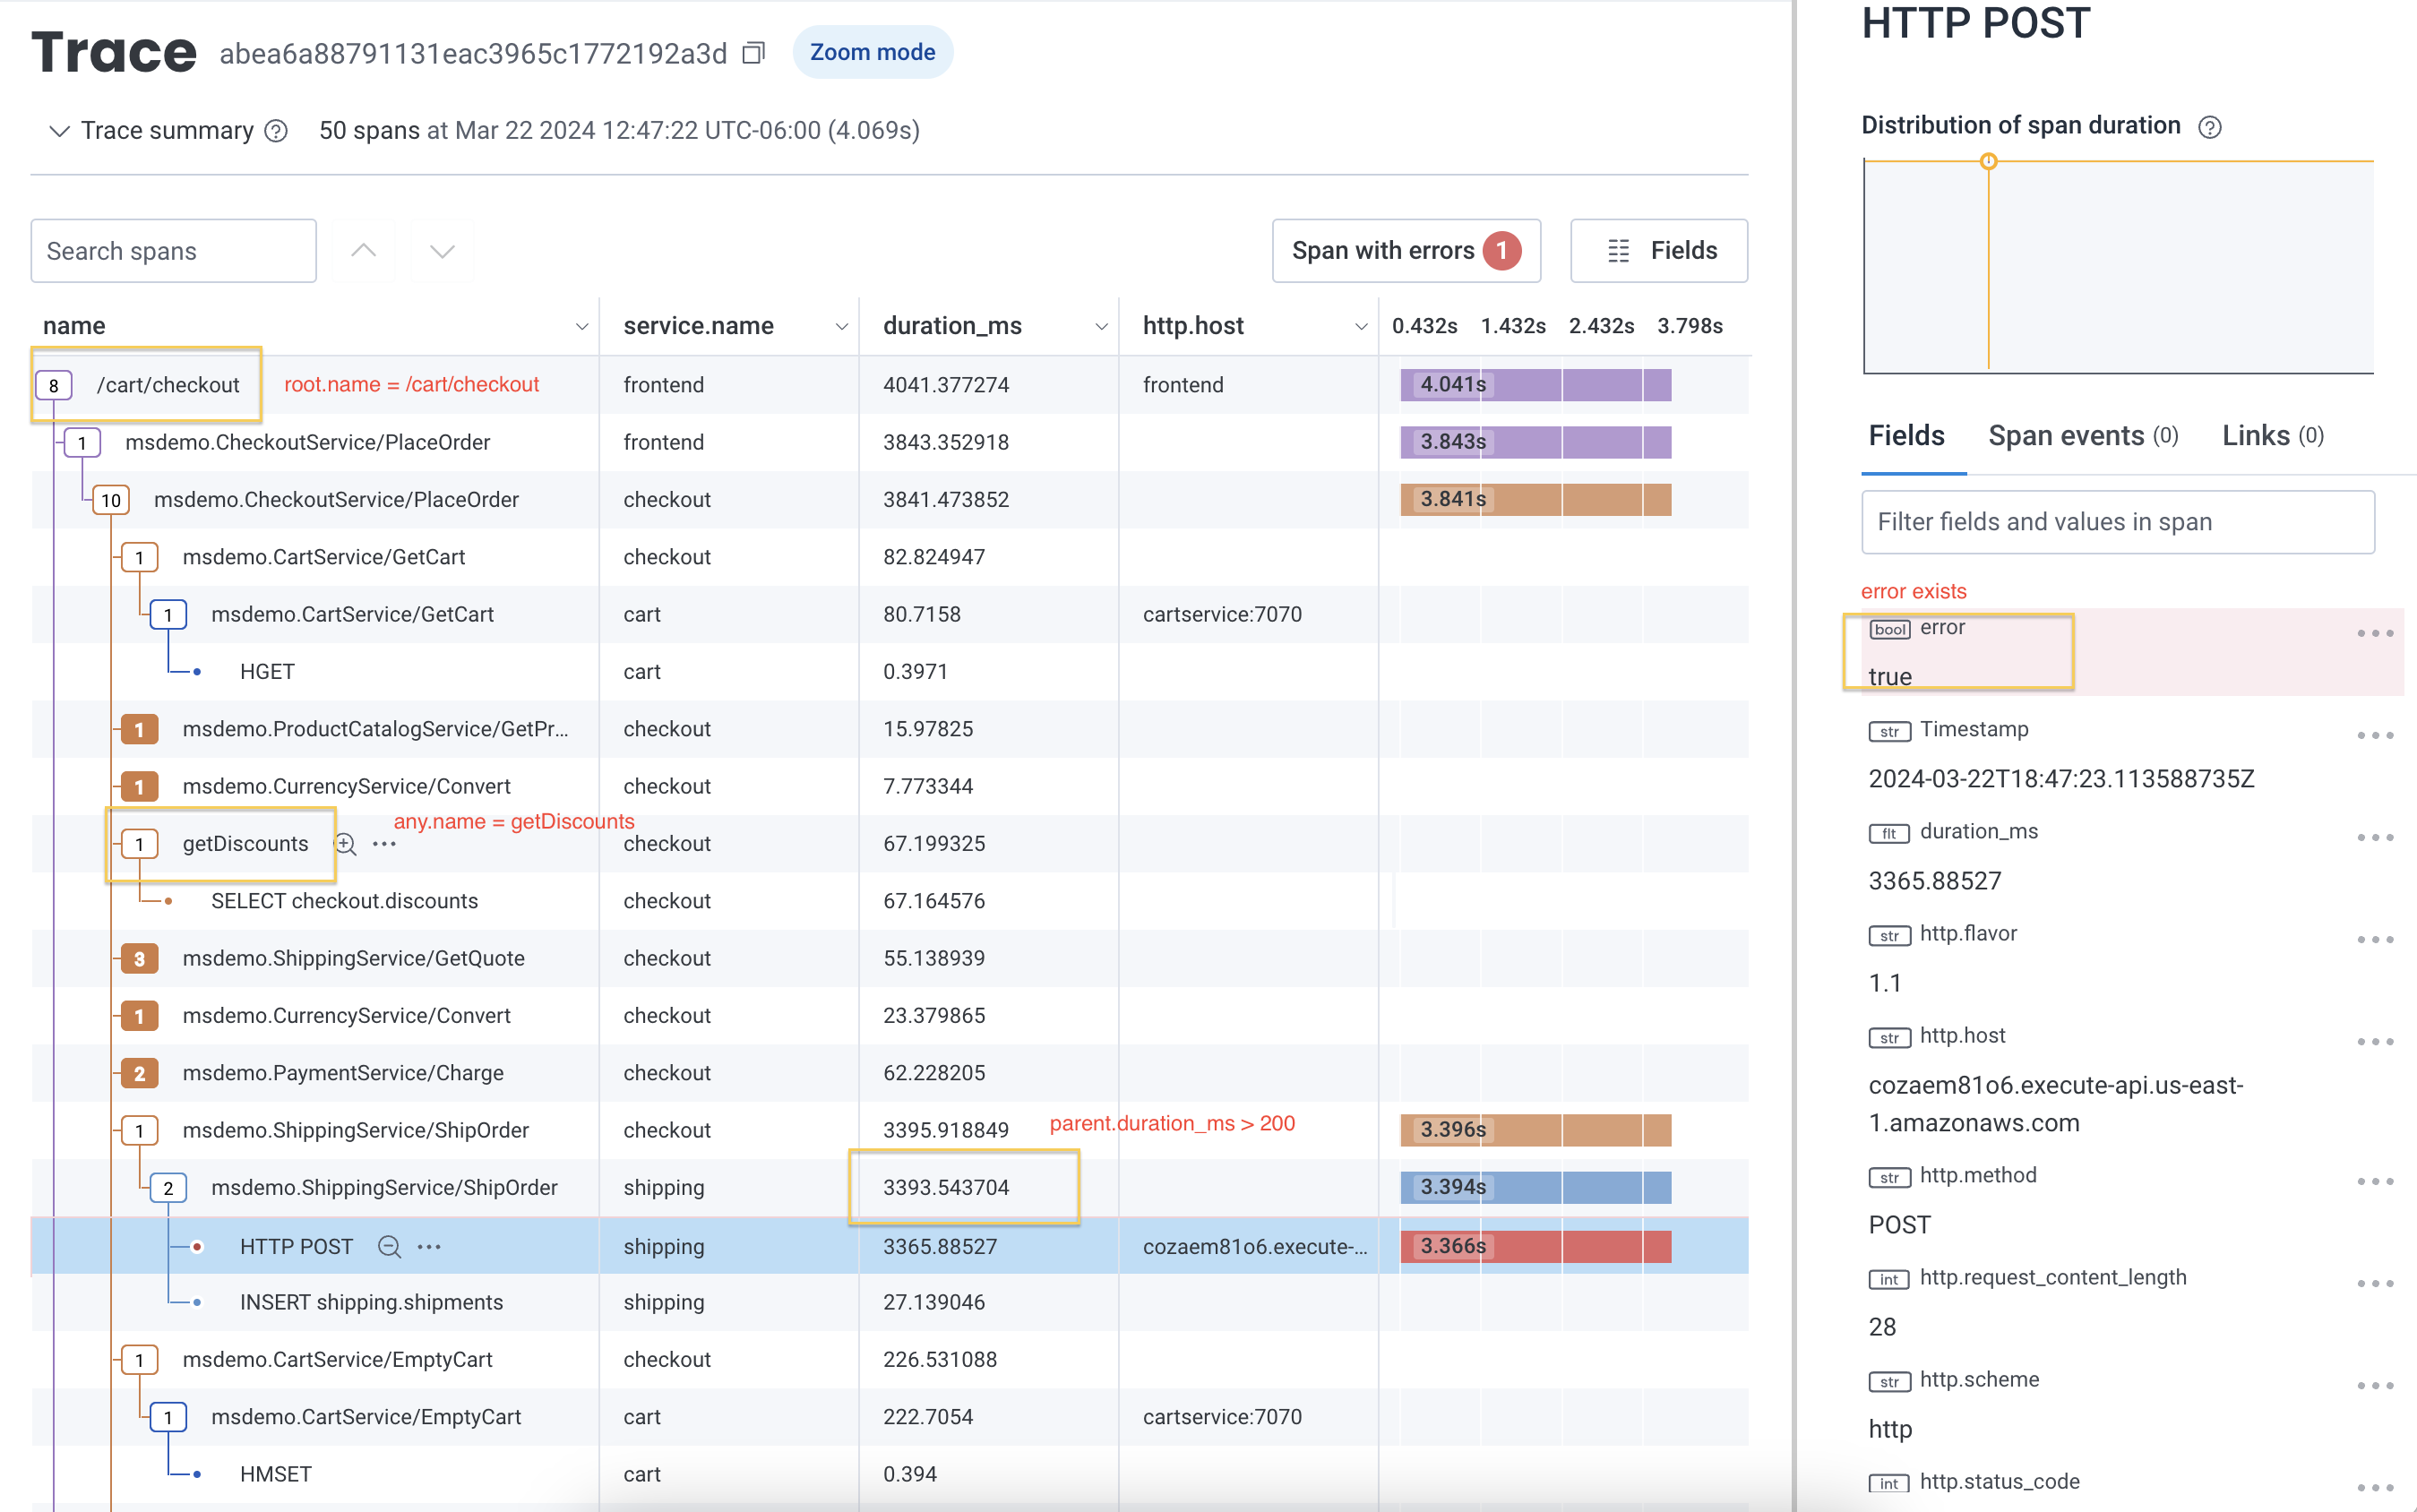Collapse the Trace summary section

pos(59,130)
